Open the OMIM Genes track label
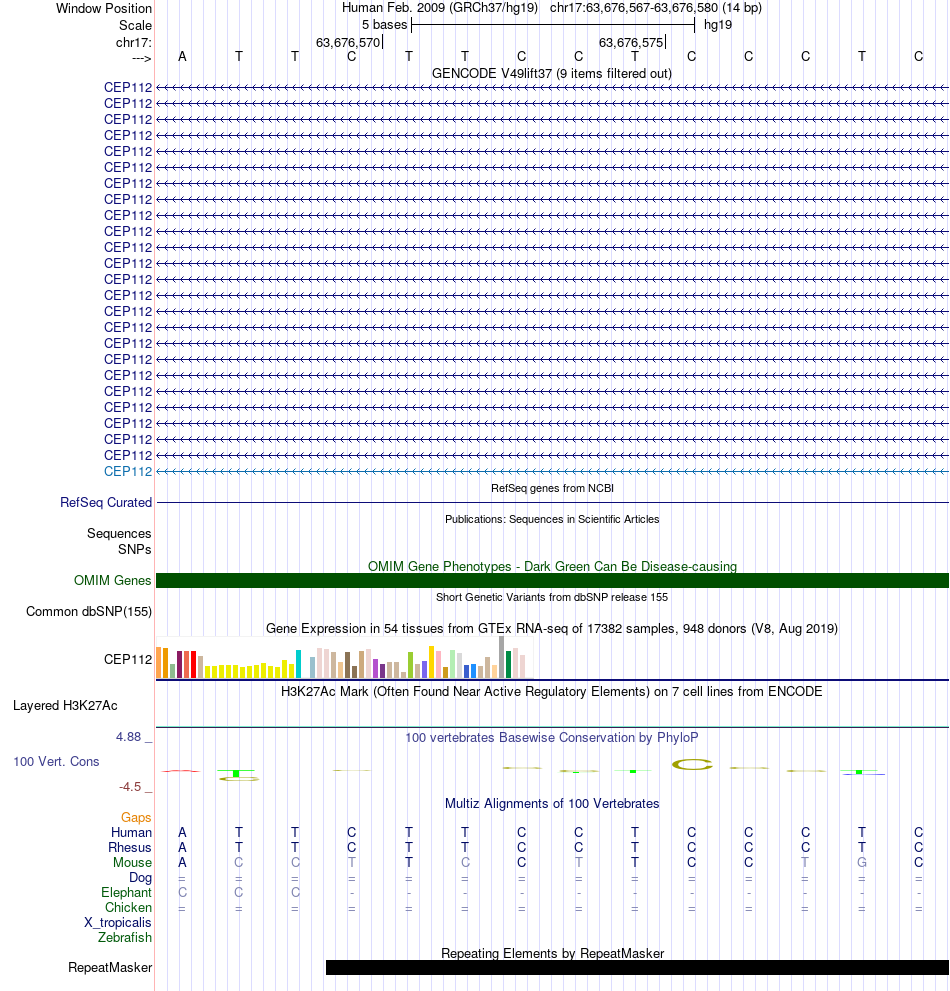Image resolution: width=950 pixels, height=991 pixels. click(x=113, y=580)
